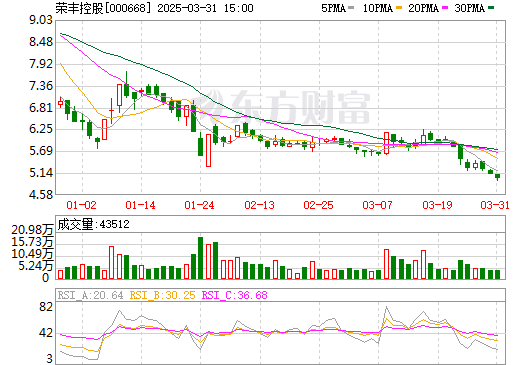Click the 03-31 date axis label
520x365 pixels.
point(495,205)
